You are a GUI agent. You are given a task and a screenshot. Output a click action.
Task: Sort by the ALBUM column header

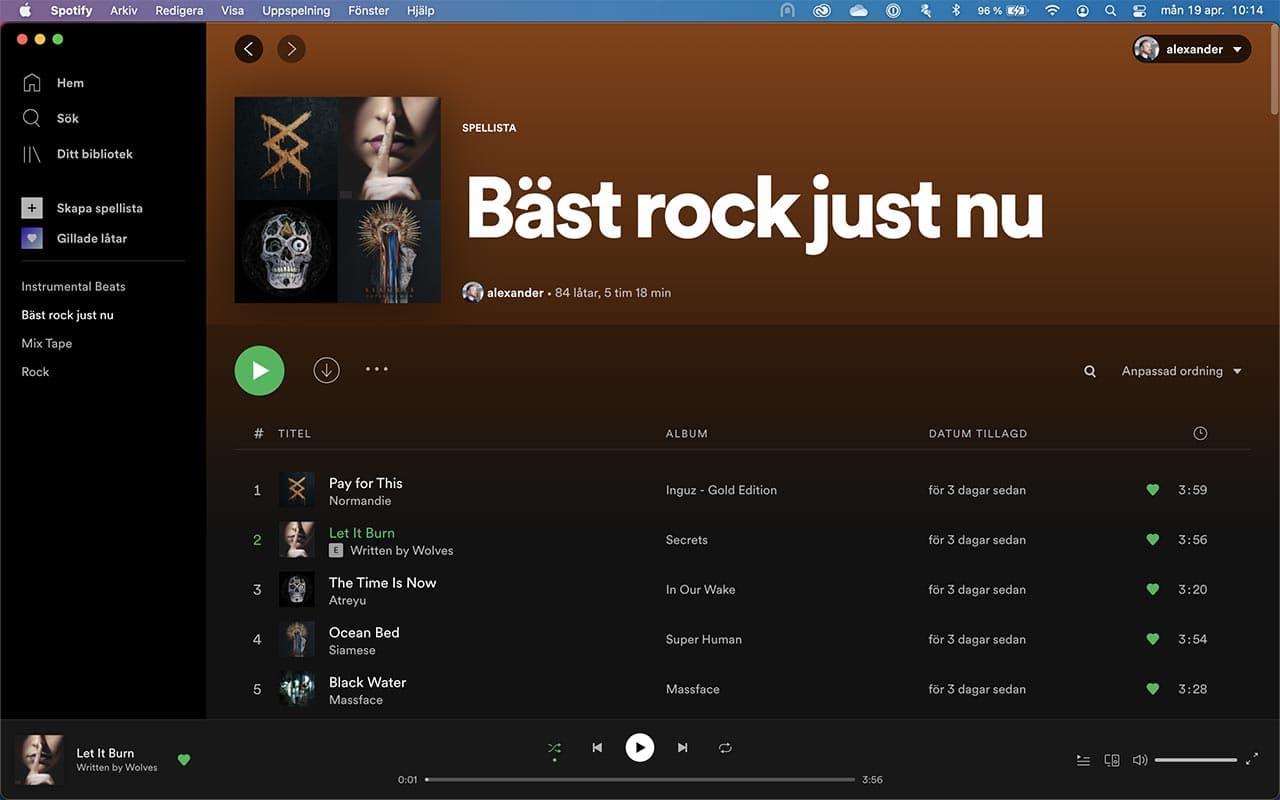[687, 433]
